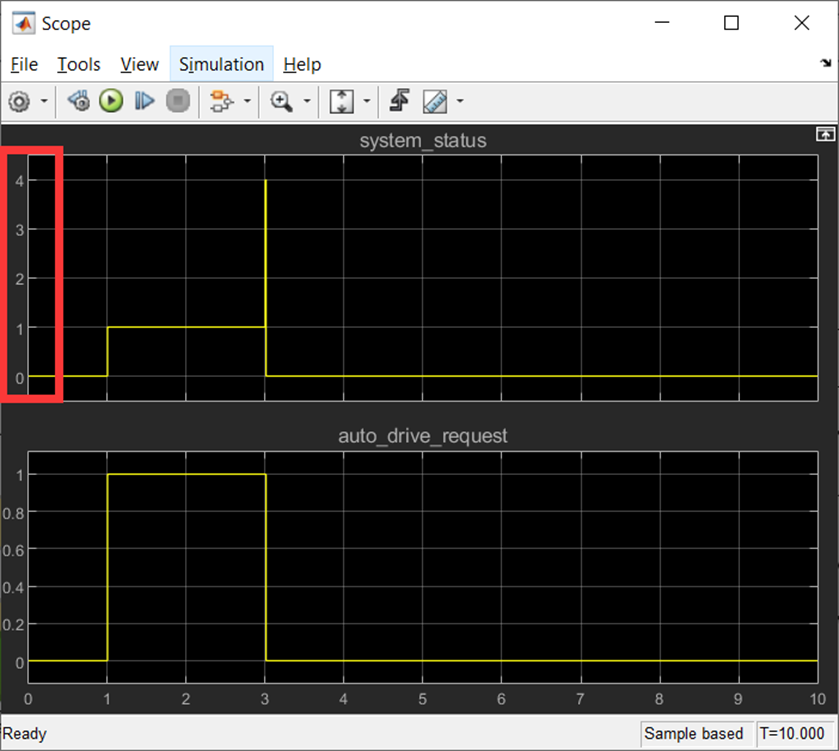Maximize the system_status axes icon
Image resolution: width=839 pixels, height=751 pixels.
click(x=825, y=134)
